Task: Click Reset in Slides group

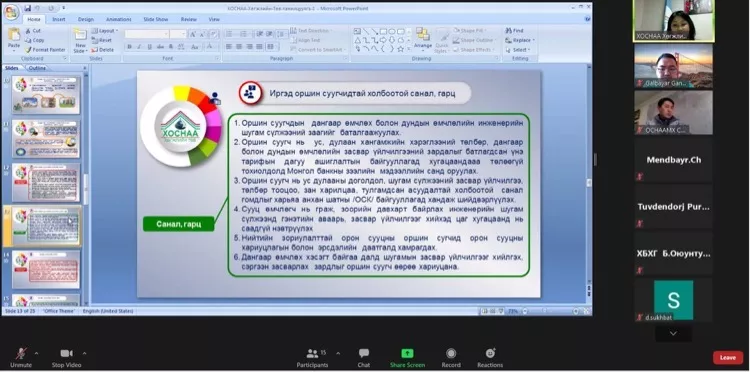Action: pos(102,40)
